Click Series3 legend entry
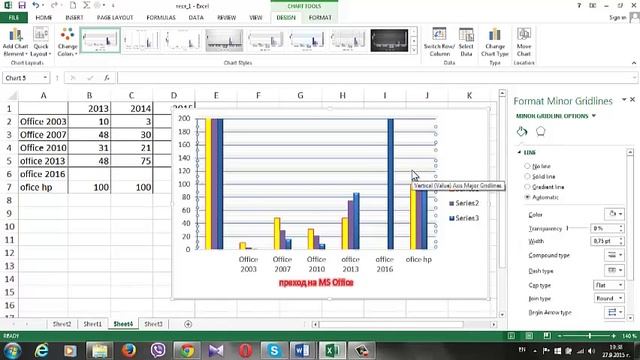 pyautogui.click(x=464, y=218)
